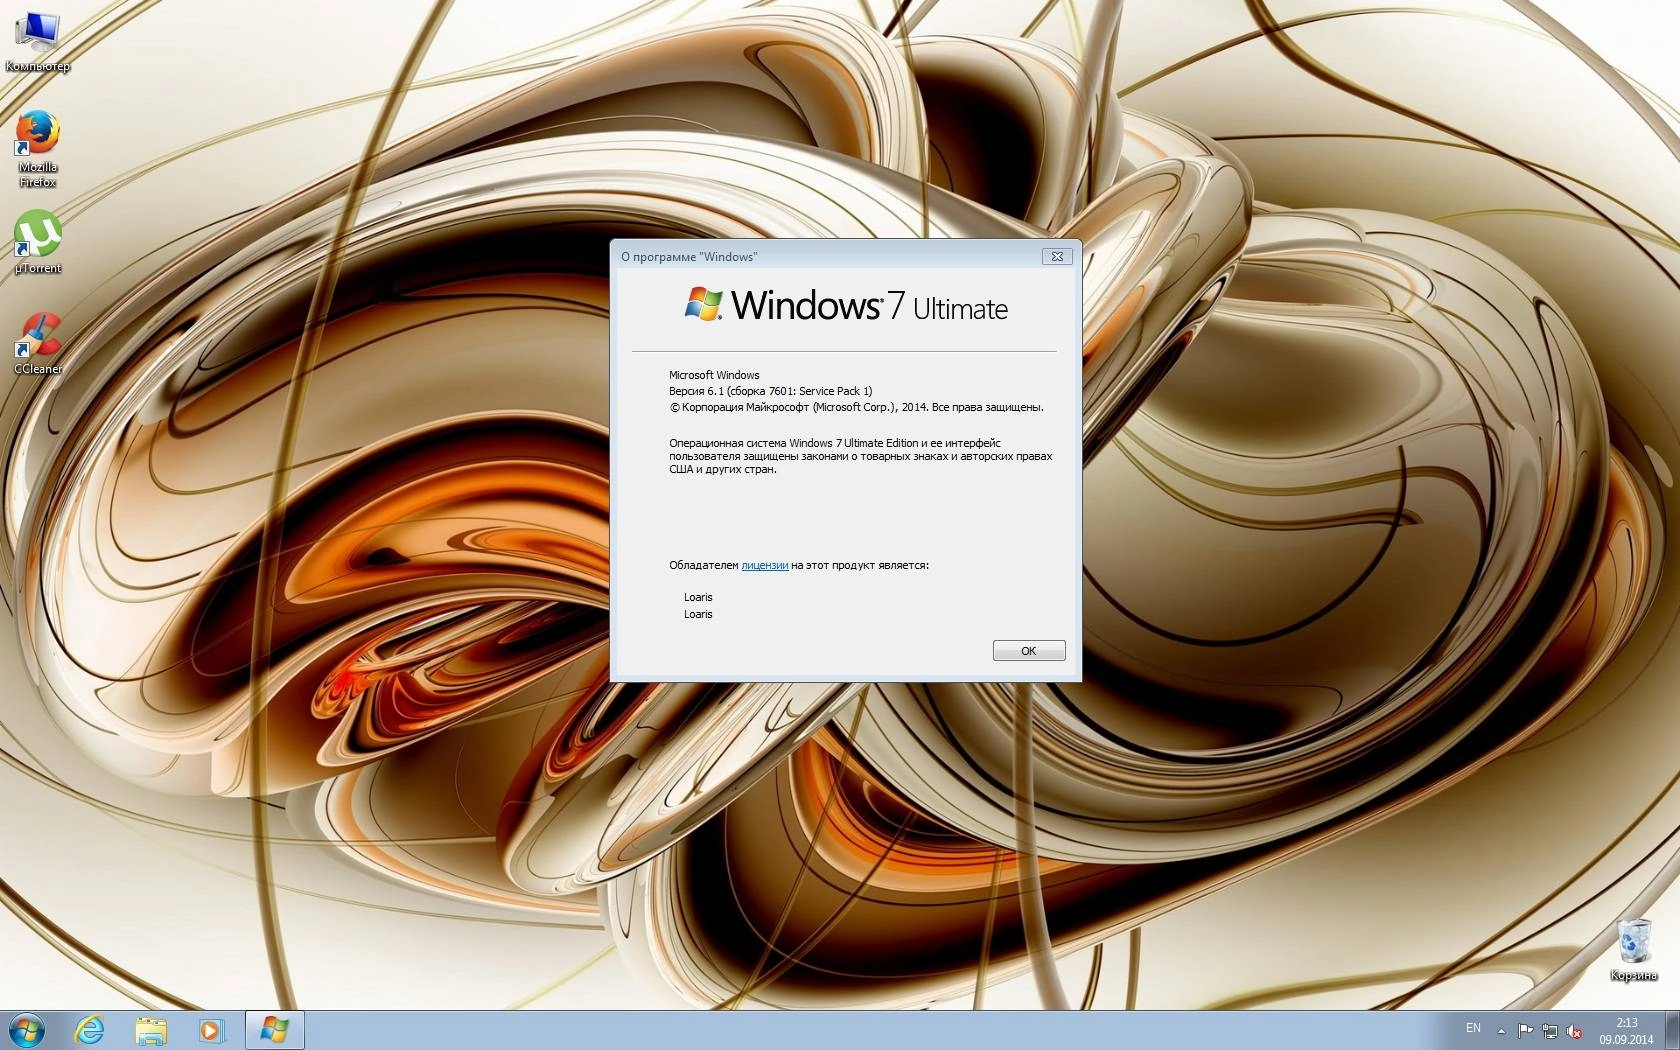Open the лицензии license link
Viewport: 1680px width, 1050px height.
pyautogui.click(x=765, y=565)
